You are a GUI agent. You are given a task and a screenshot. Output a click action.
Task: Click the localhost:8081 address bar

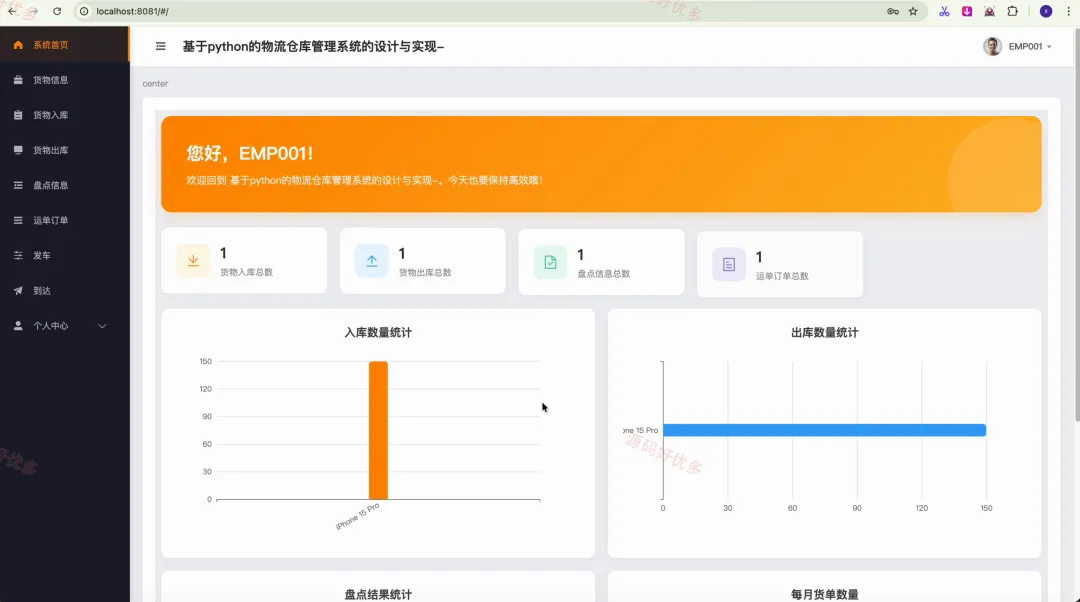(x=482, y=11)
